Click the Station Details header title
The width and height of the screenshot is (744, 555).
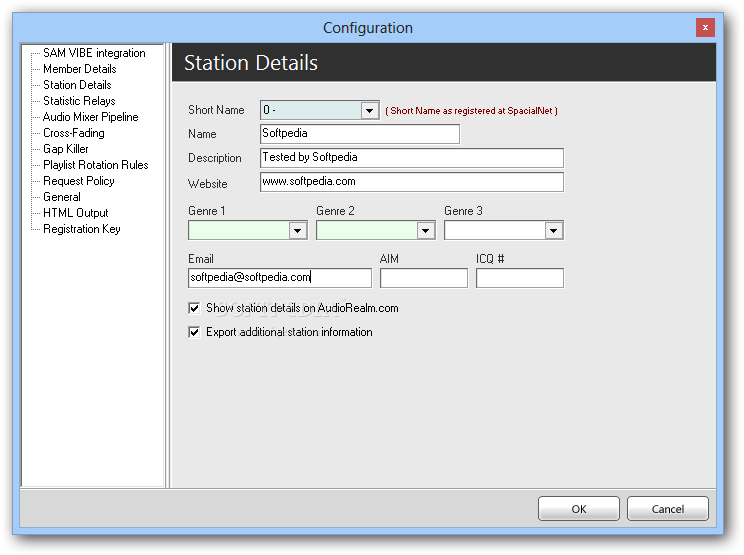(x=251, y=63)
